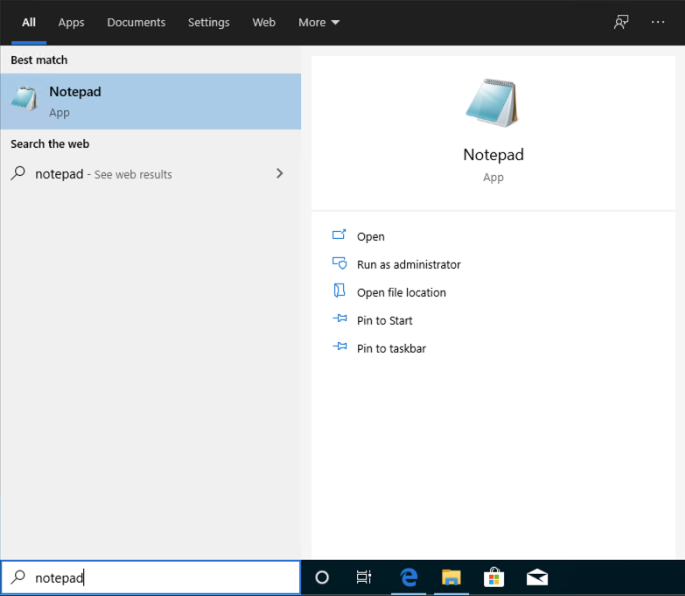Select the Notepad best match result

(x=151, y=101)
